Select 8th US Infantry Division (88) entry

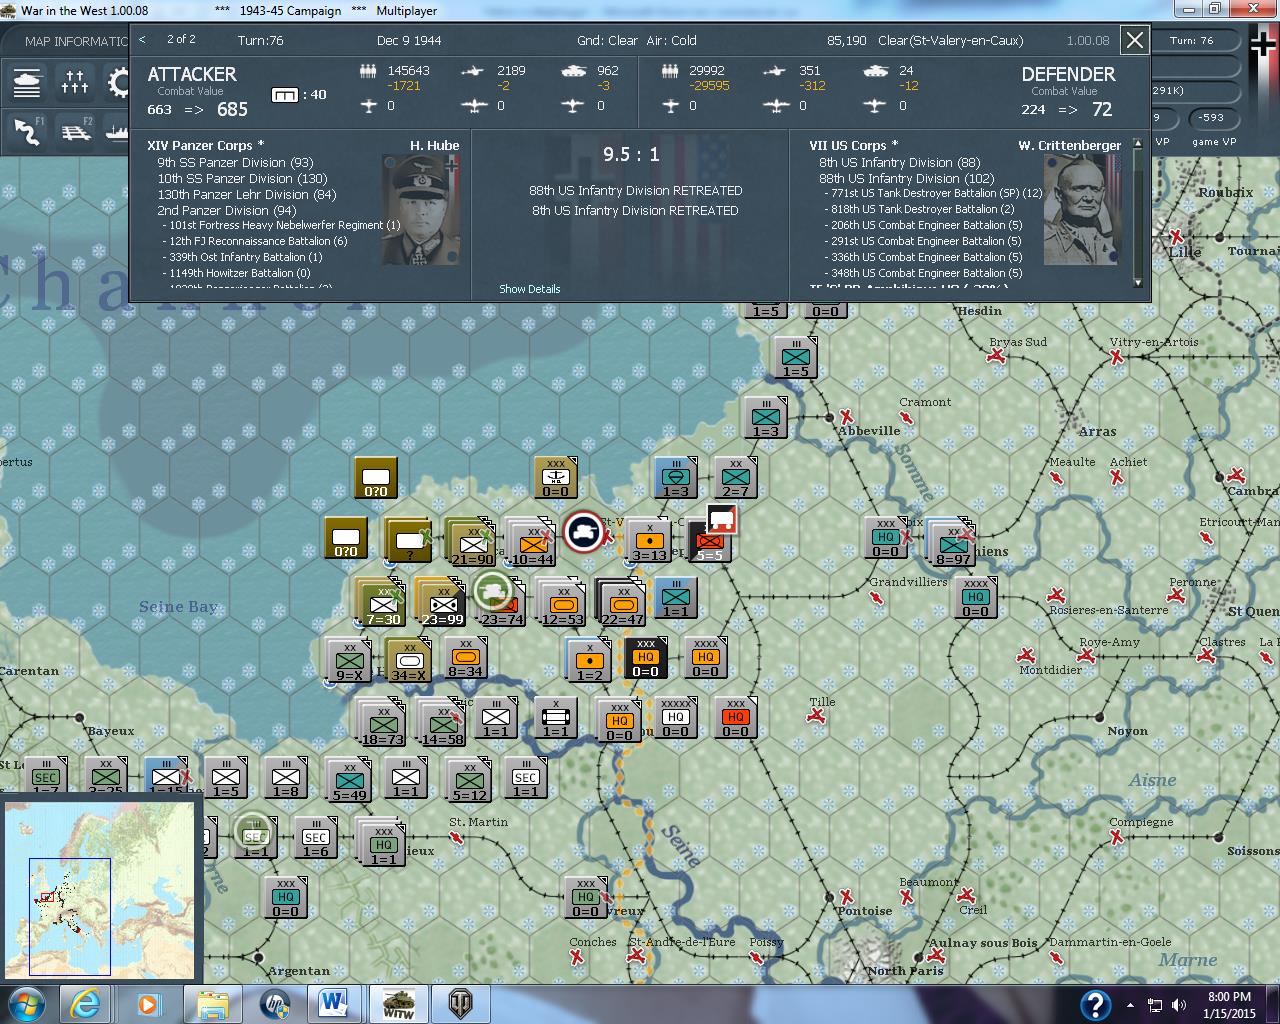[x=899, y=162]
